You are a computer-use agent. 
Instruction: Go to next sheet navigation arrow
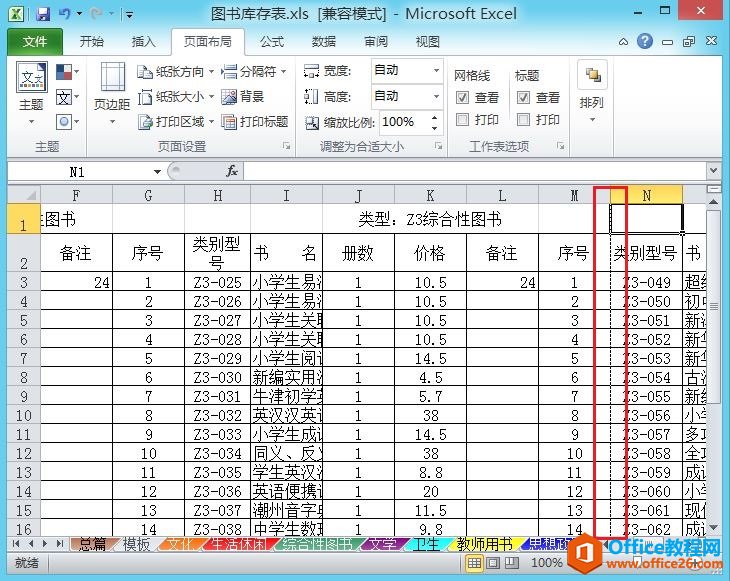point(45,543)
